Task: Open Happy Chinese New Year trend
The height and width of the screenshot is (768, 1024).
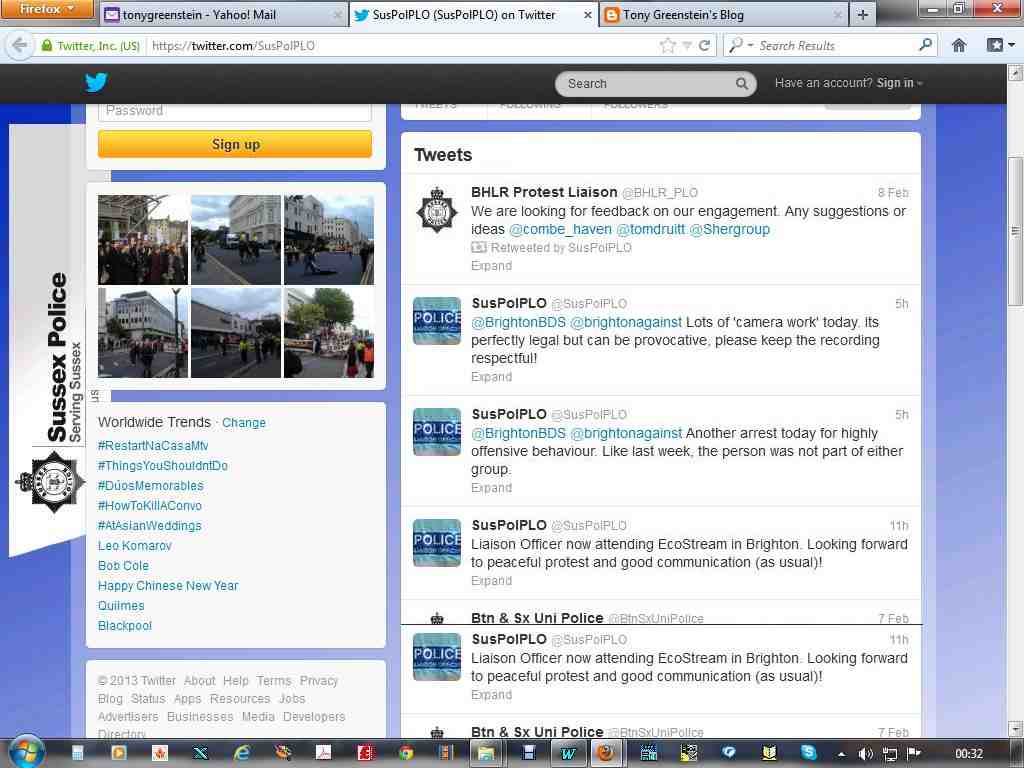Action: point(168,586)
